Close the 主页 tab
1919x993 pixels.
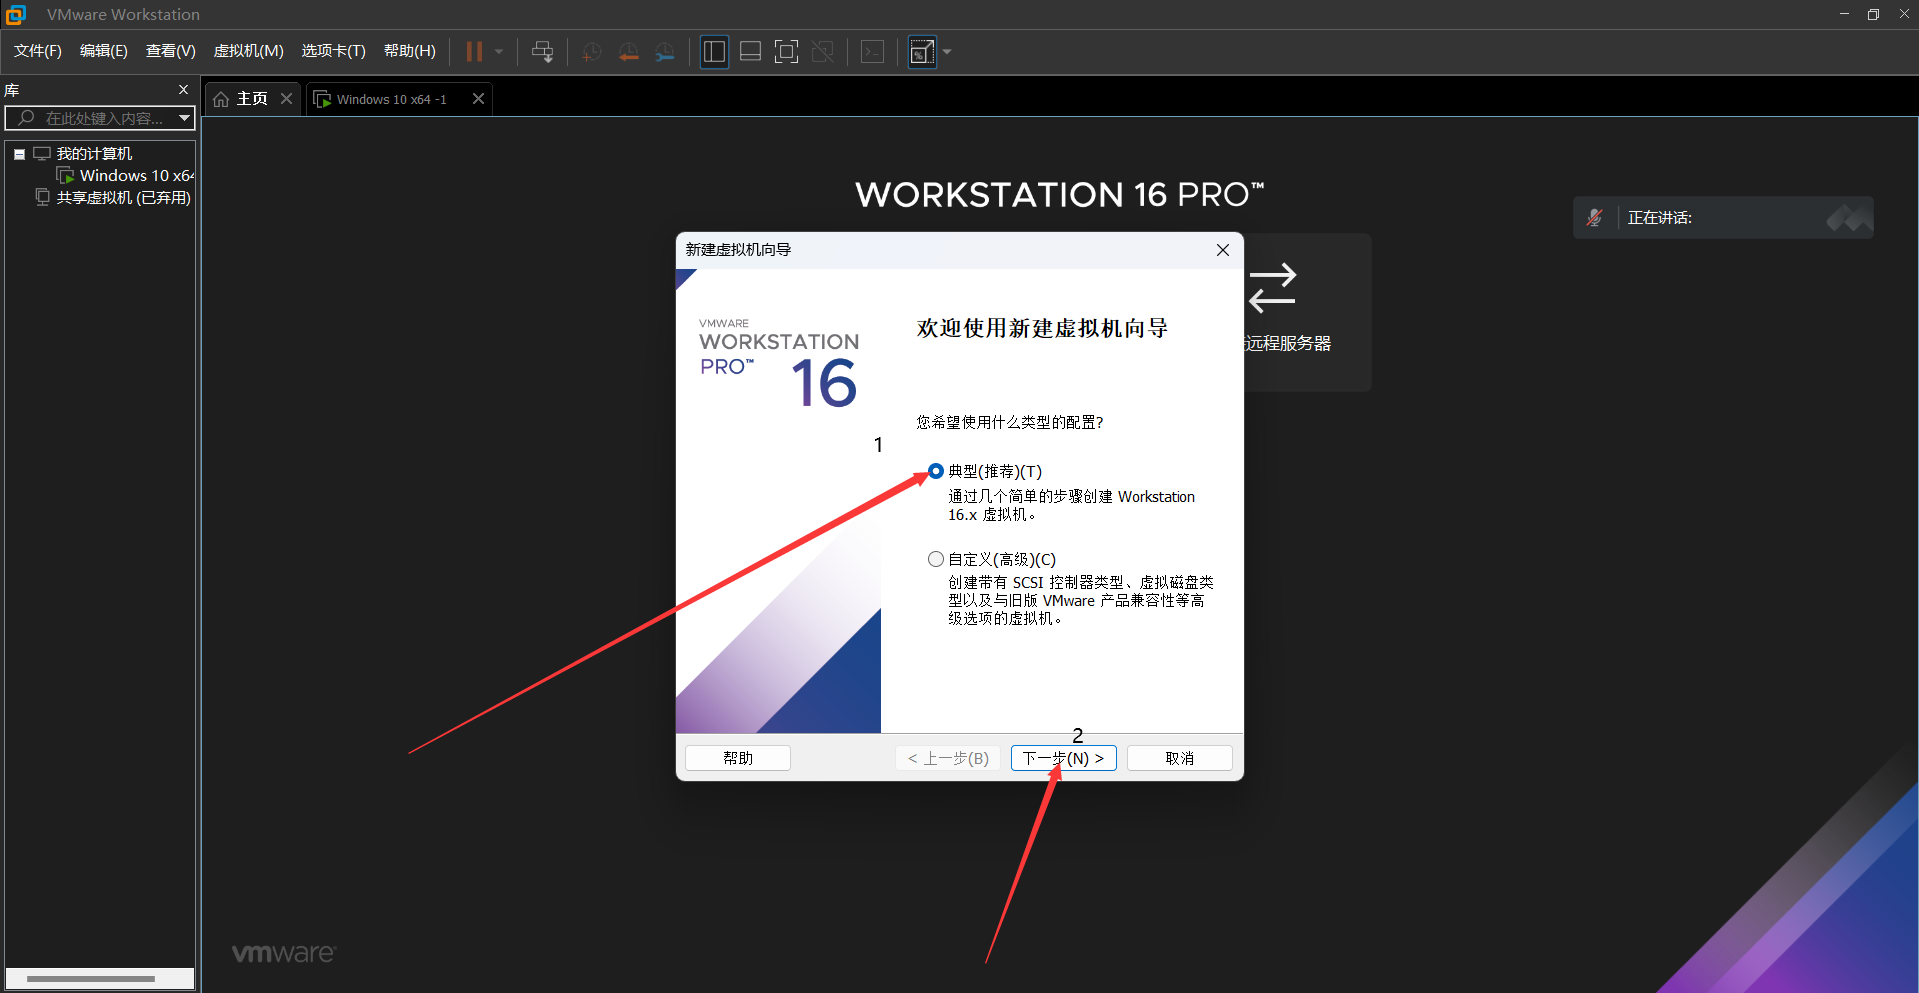(x=286, y=98)
